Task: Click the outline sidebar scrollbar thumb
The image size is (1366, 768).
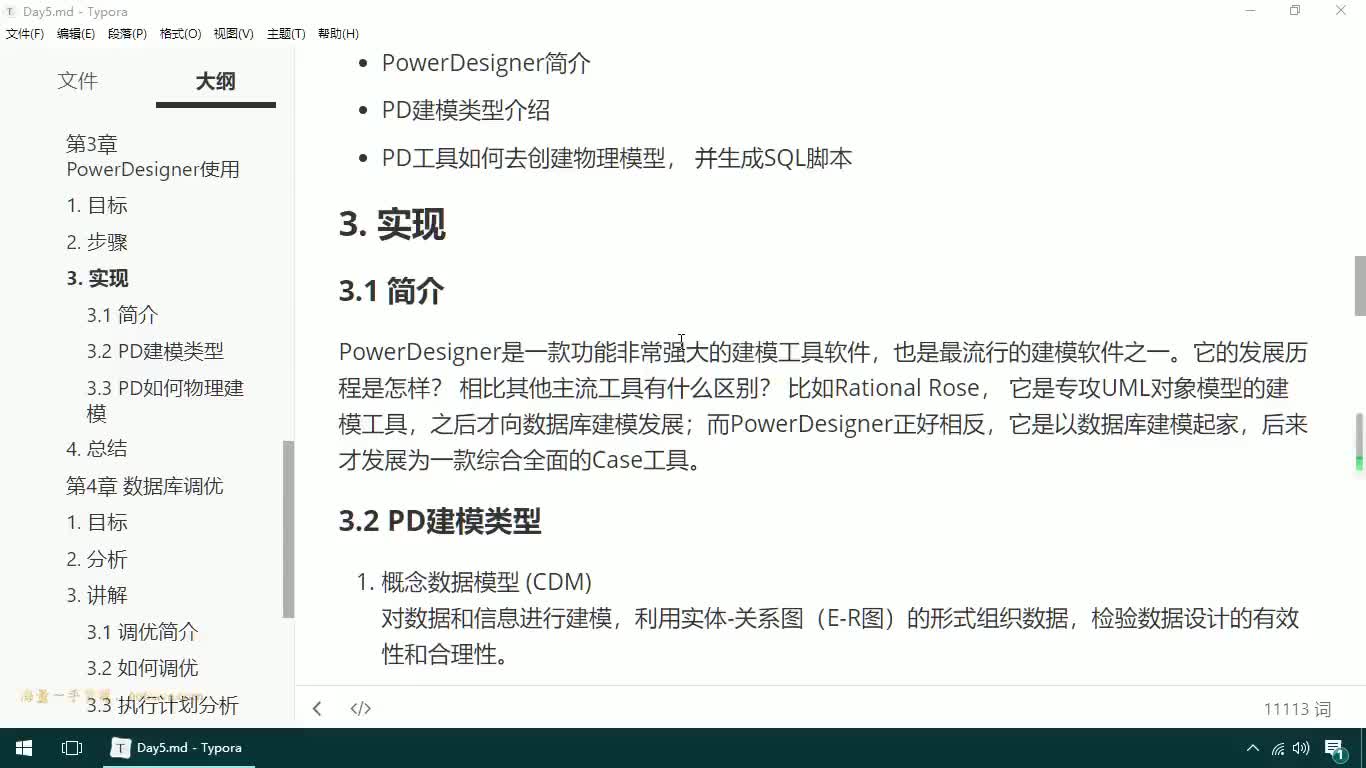Action: coord(289,530)
